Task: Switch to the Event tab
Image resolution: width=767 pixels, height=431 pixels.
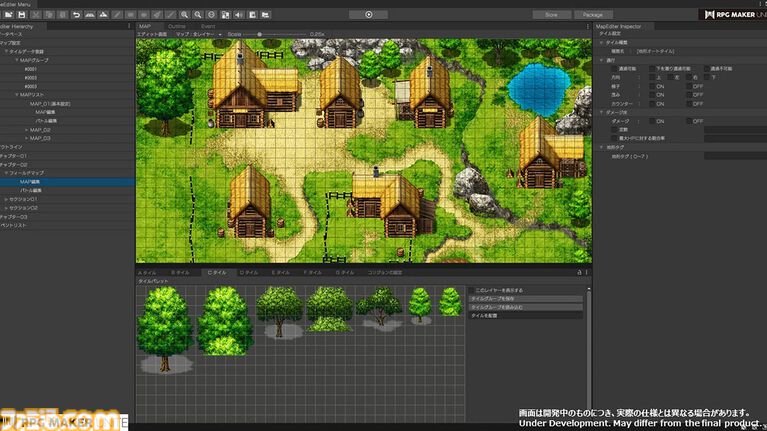Action: 208,26
